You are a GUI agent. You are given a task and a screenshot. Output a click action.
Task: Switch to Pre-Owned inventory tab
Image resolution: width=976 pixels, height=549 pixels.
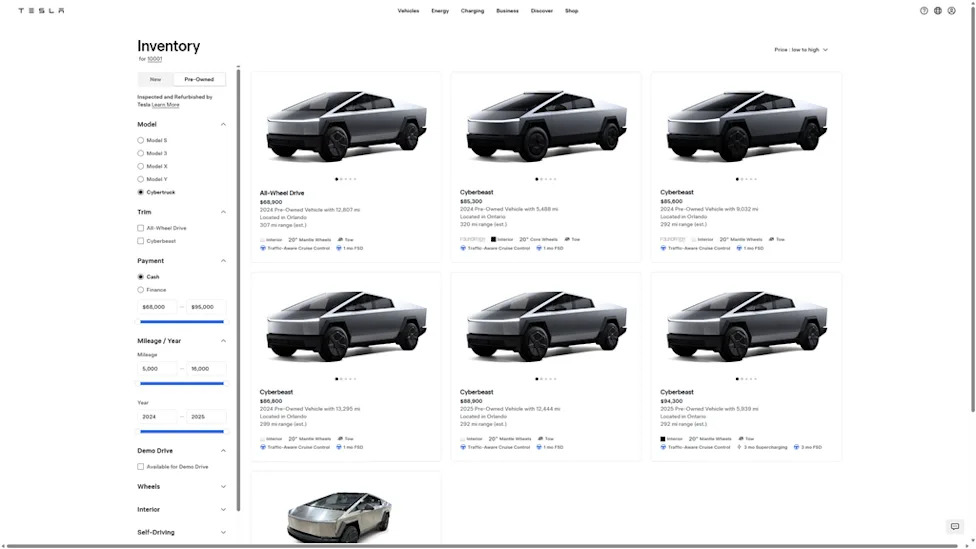(199, 80)
